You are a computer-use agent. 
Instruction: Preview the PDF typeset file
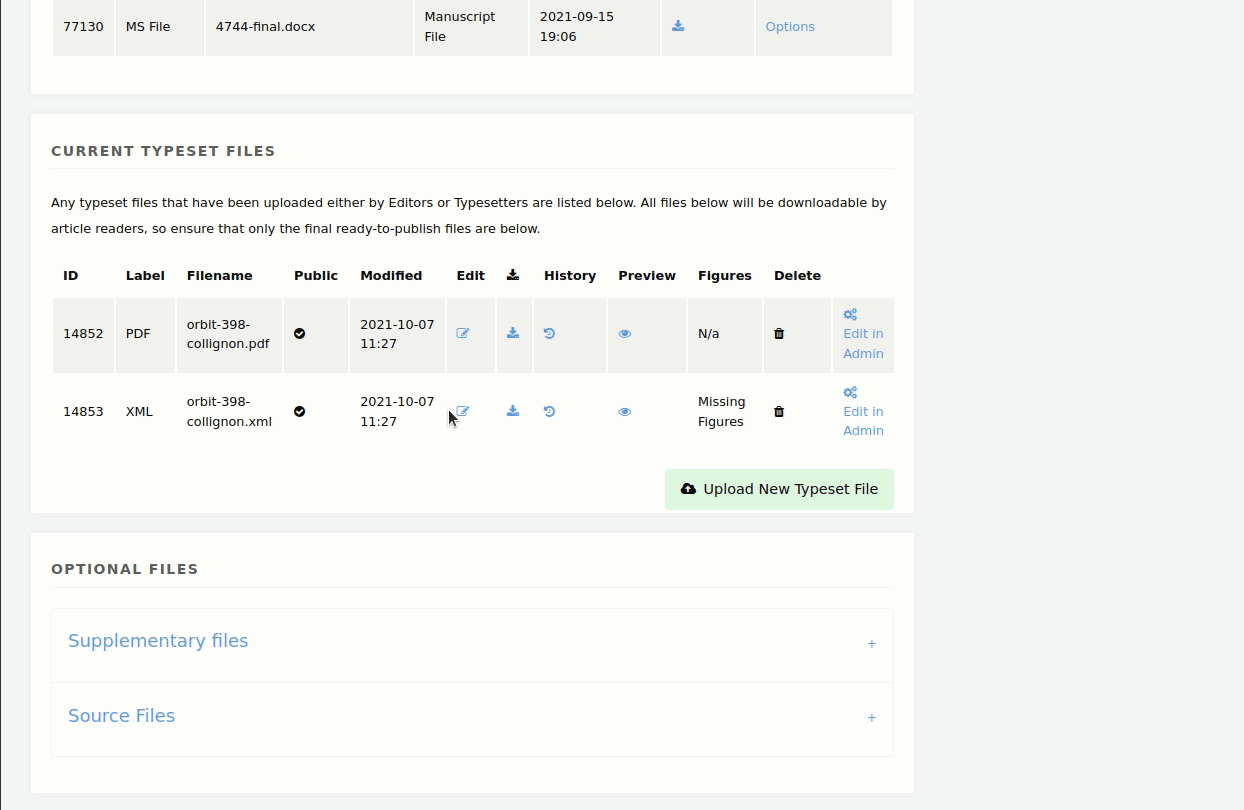(625, 334)
